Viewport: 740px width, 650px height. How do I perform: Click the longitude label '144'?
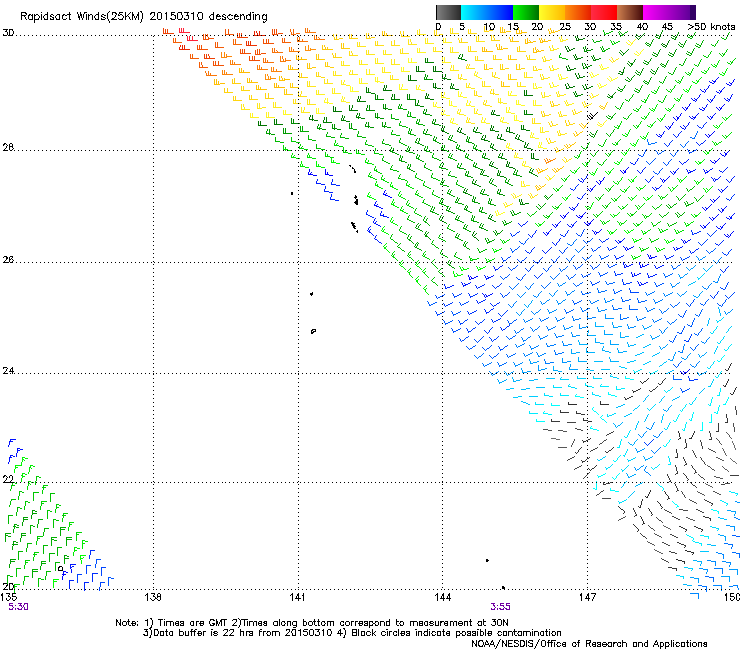coord(442,597)
